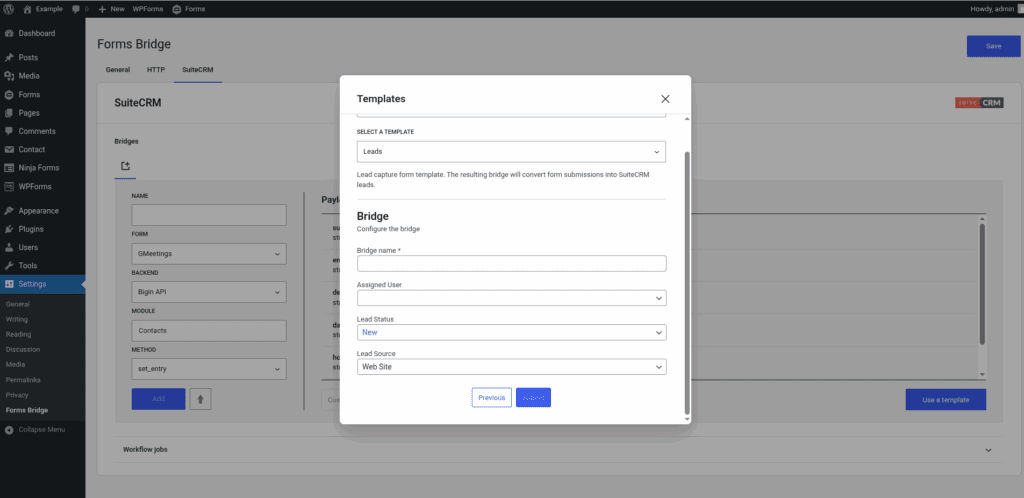The height and width of the screenshot is (498, 1024).
Task: Open the Users menu
Action: [42, 247]
